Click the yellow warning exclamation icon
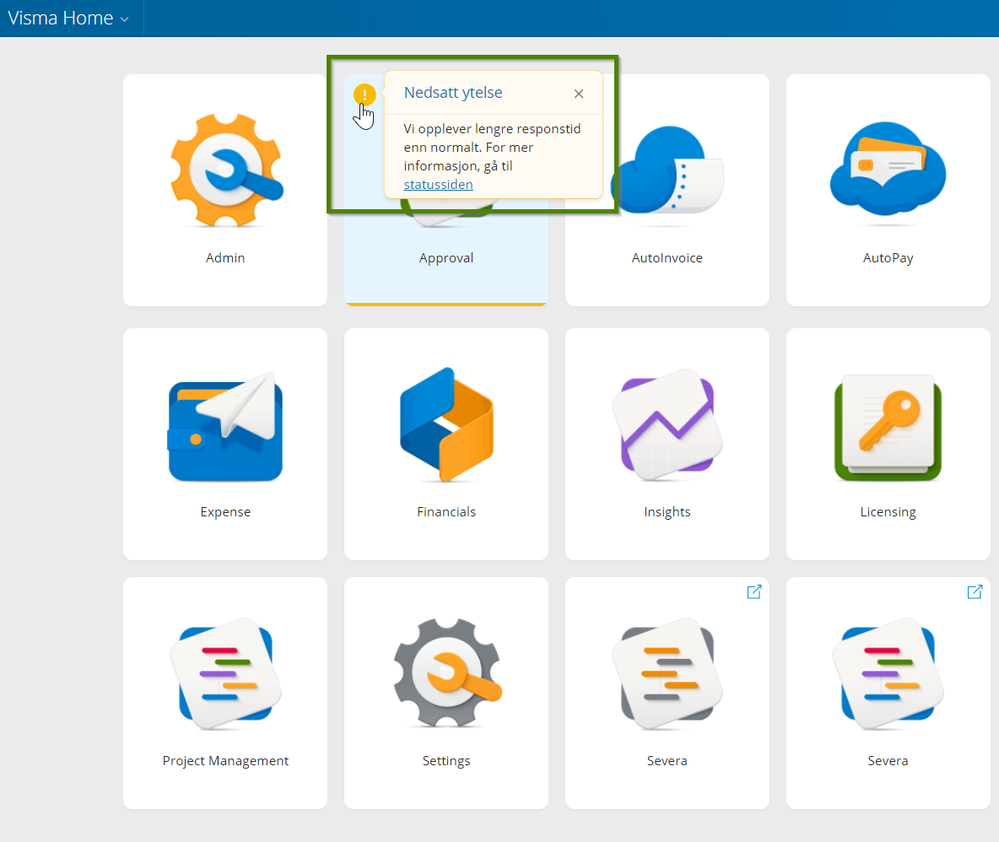Screen dimensions: 999x842 pyautogui.click(x=365, y=95)
